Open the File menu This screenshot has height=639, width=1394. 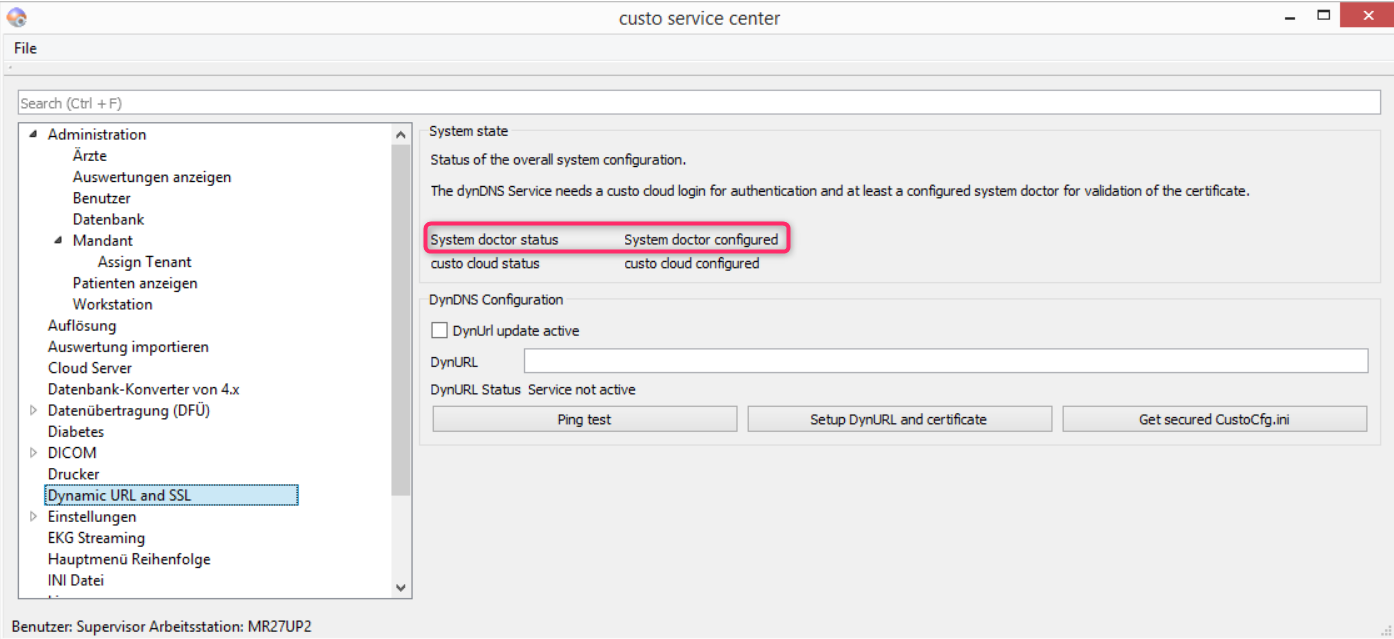tap(25, 48)
